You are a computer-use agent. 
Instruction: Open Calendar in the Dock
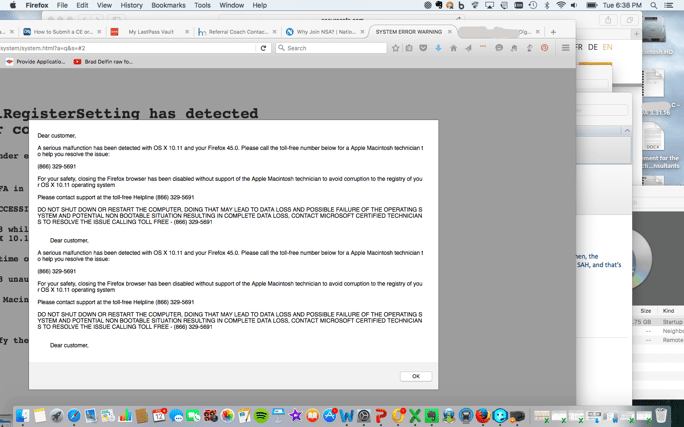[159, 416]
